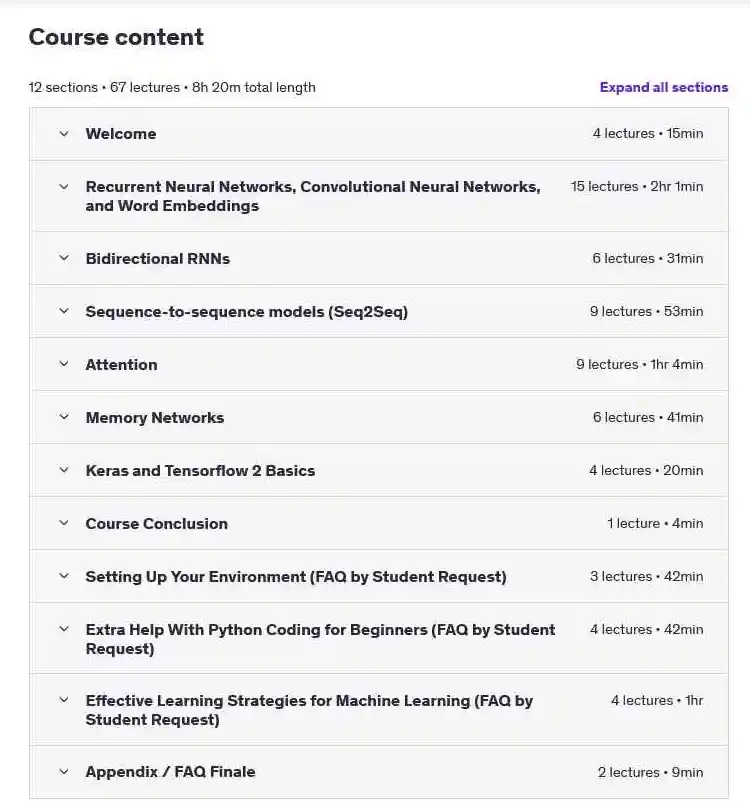Click the chevron for Appendix / FAQ Finale
Screen dimensions: 750x807
[x=64, y=772]
